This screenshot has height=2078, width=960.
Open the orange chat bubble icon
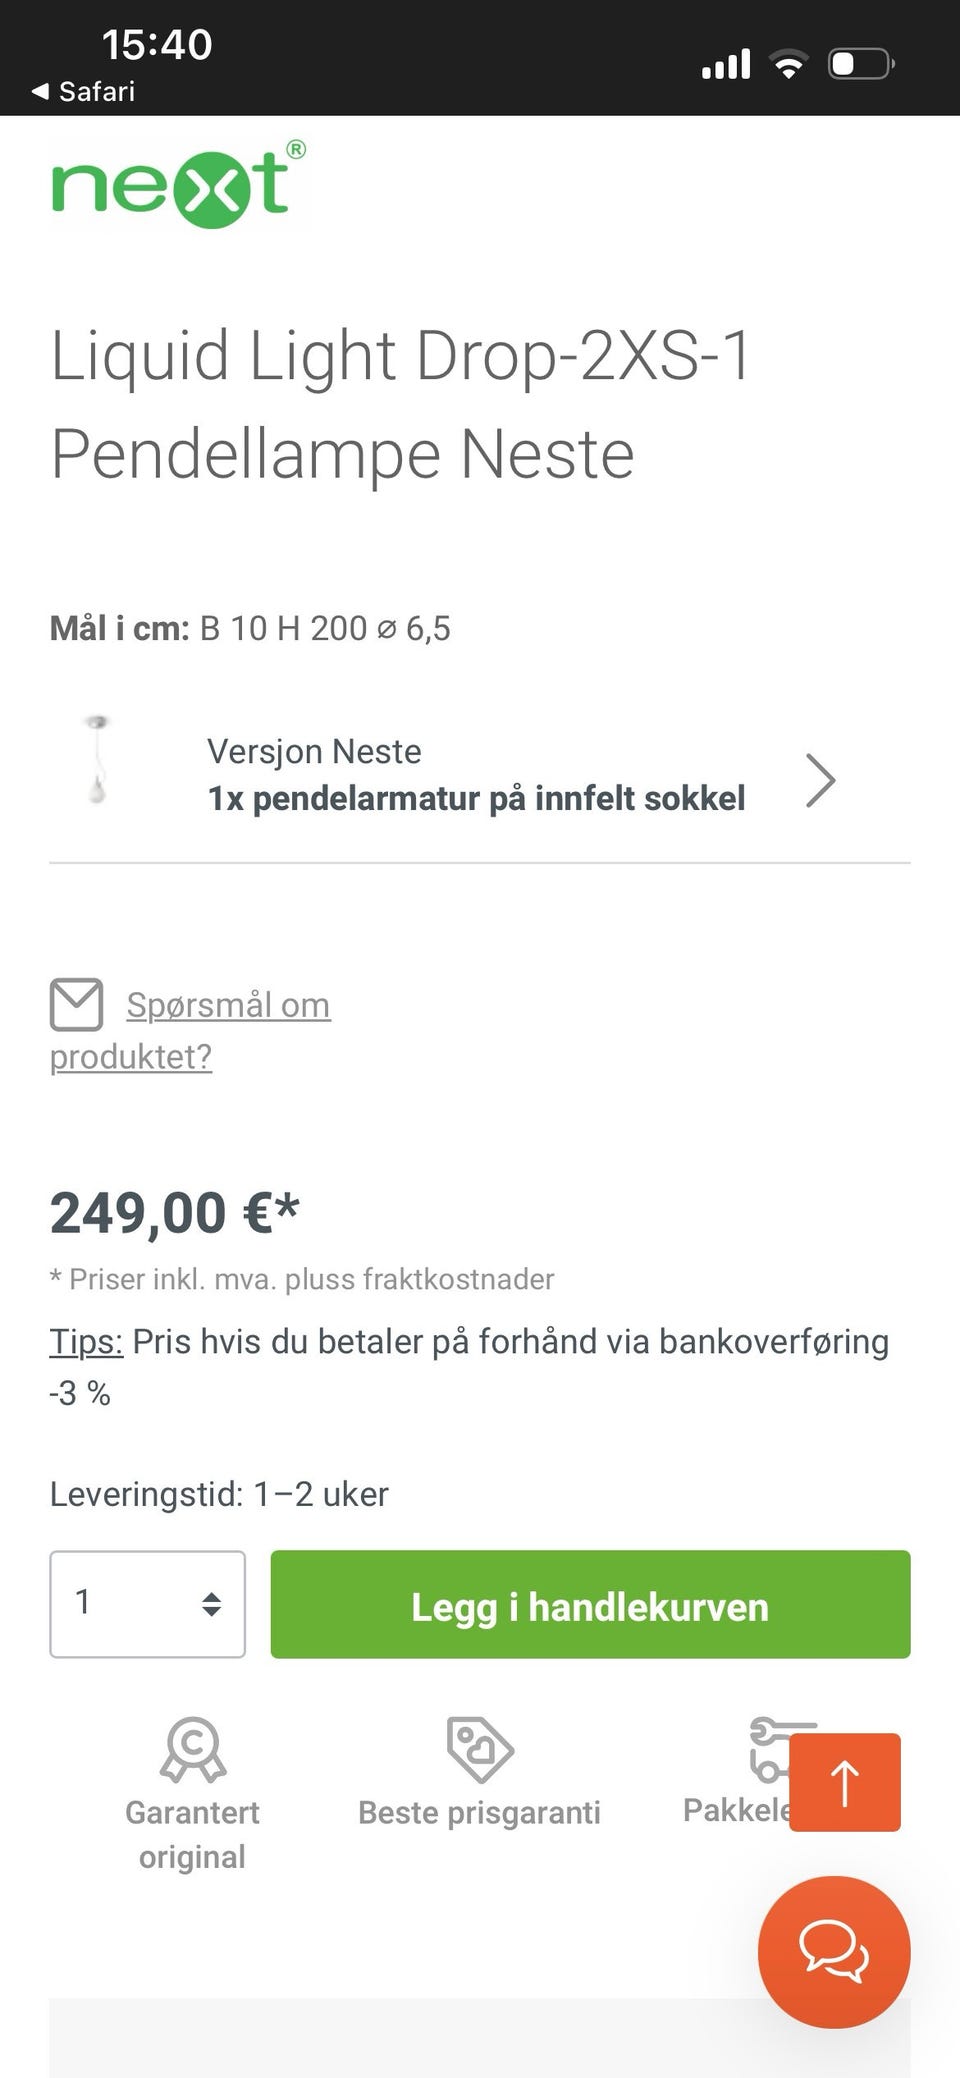(834, 1951)
